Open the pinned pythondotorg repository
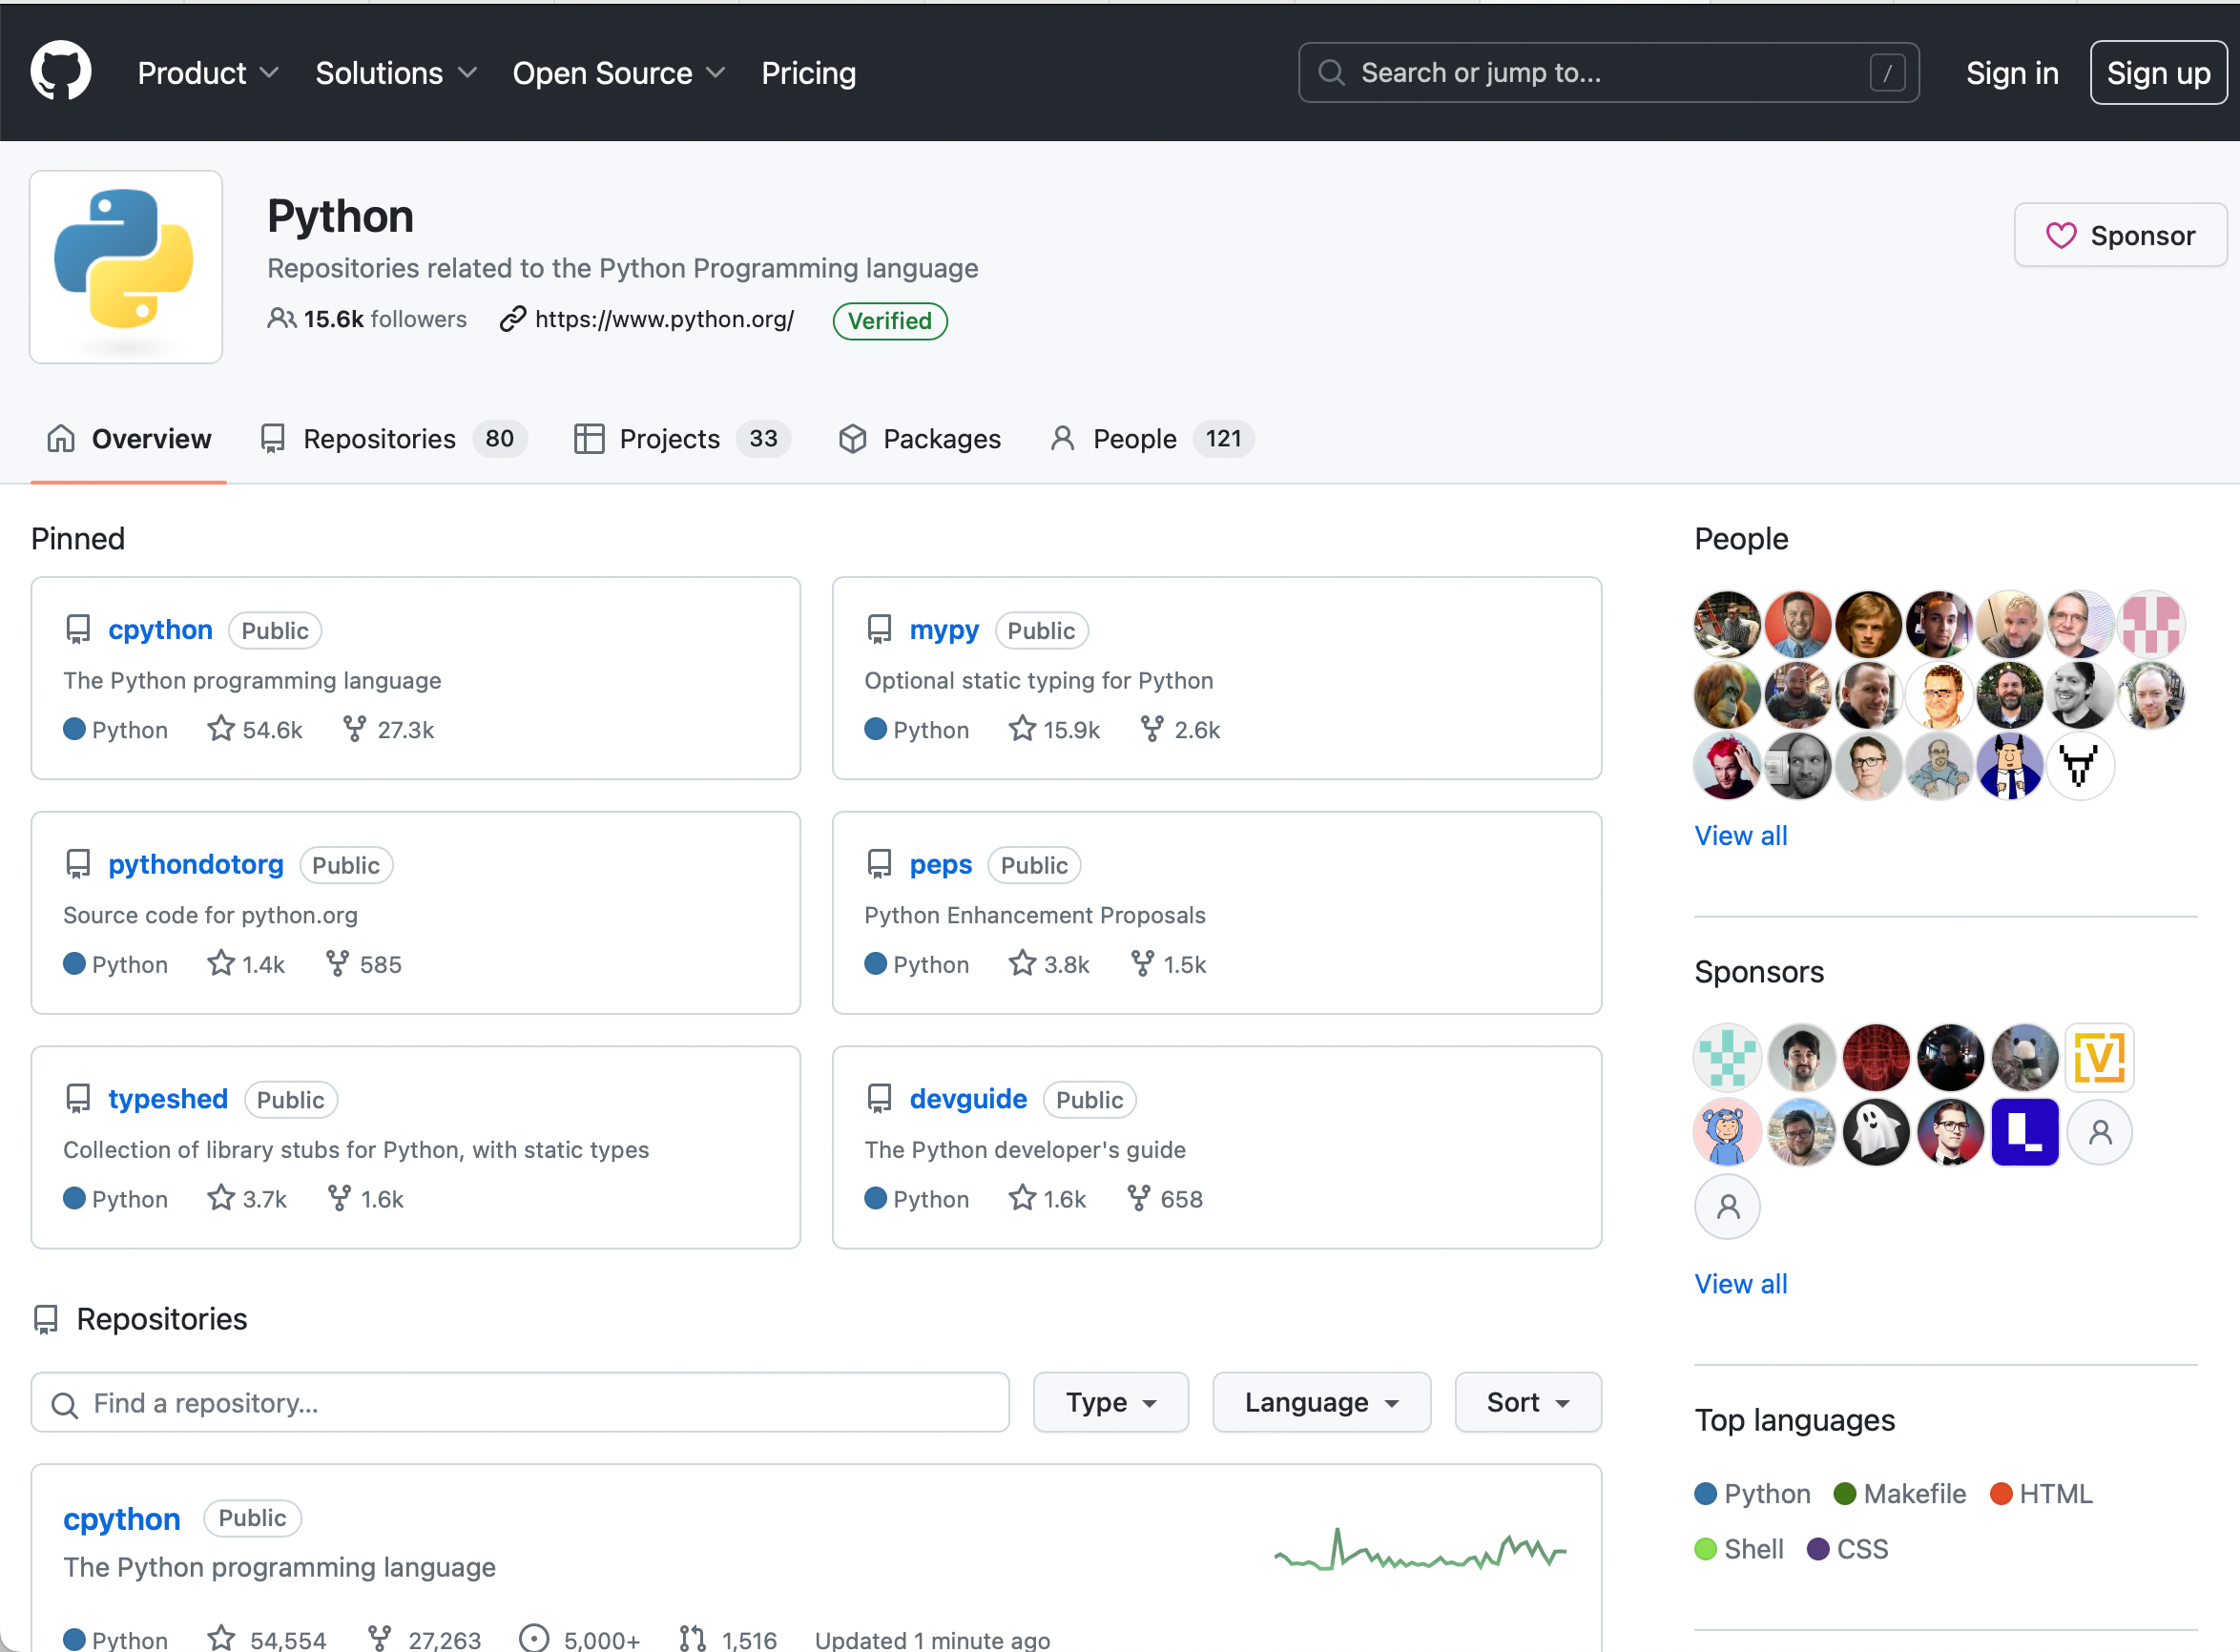Image resolution: width=2240 pixels, height=1652 pixels. click(x=196, y=864)
